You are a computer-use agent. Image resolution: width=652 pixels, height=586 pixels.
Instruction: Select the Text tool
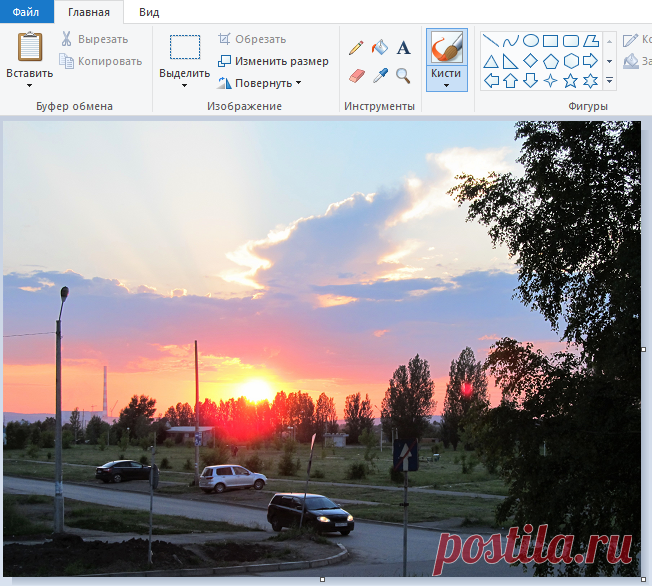click(x=403, y=47)
